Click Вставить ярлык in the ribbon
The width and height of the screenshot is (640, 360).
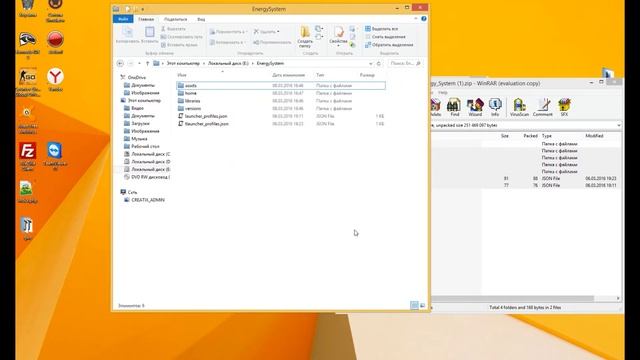tap(180, 45)
